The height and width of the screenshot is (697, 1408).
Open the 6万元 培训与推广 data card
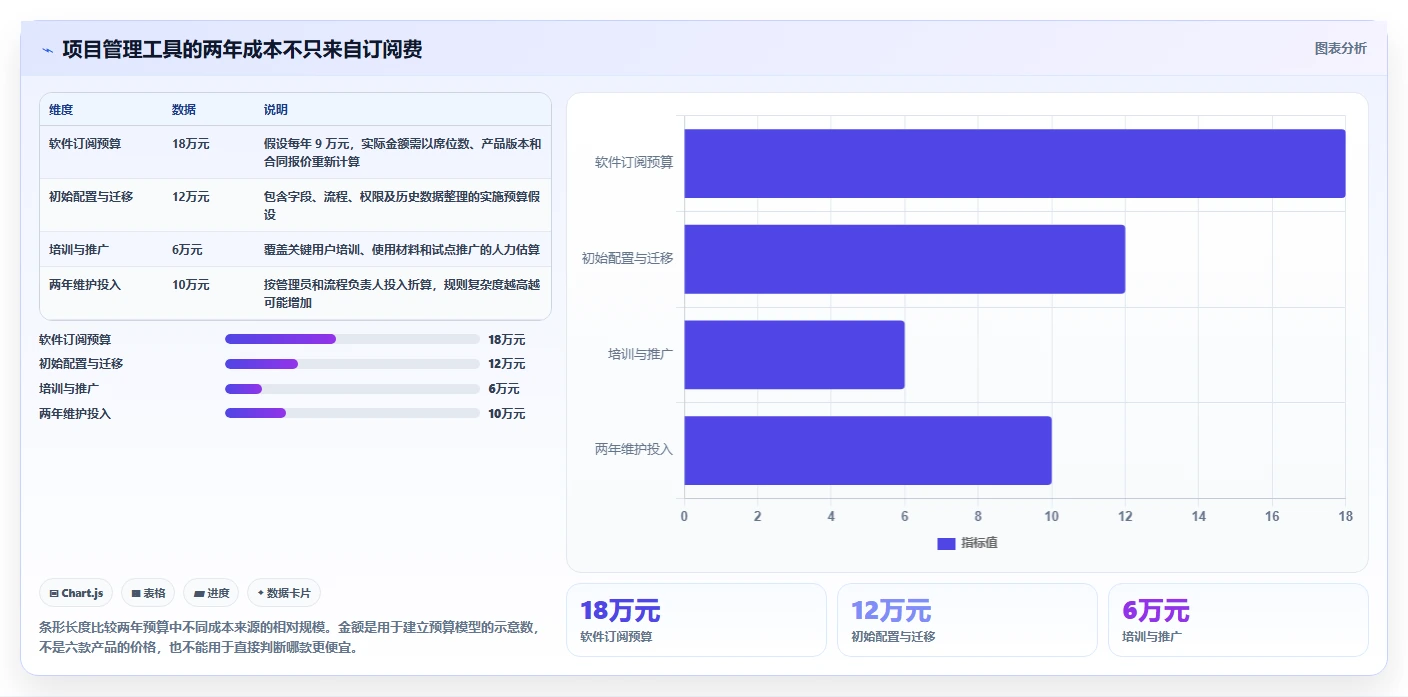coord(1238,620)
